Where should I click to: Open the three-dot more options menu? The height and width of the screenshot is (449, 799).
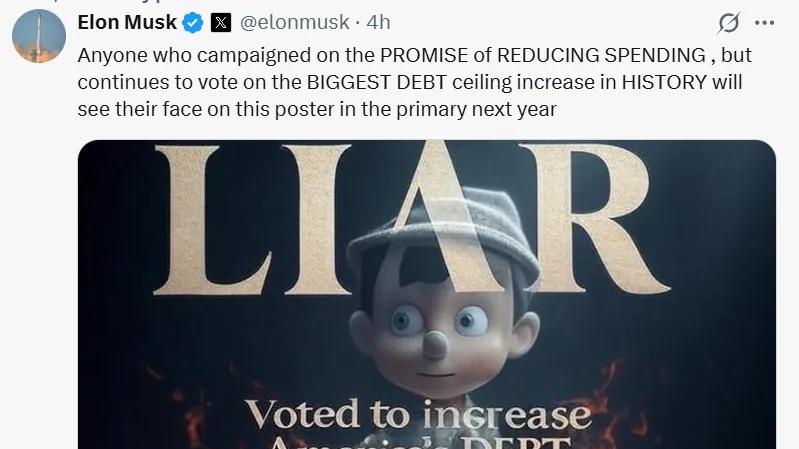tap(764, 23)
